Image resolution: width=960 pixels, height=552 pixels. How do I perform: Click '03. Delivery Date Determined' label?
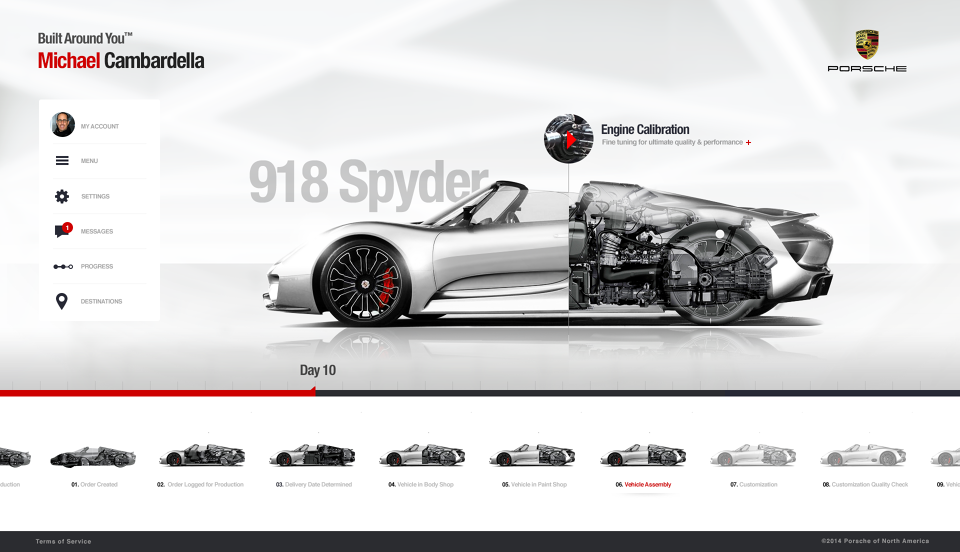[x=314, y=485]
